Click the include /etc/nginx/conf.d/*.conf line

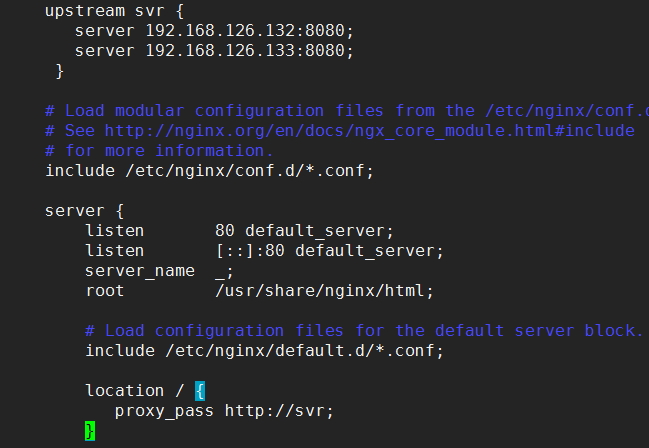(209, 171)
